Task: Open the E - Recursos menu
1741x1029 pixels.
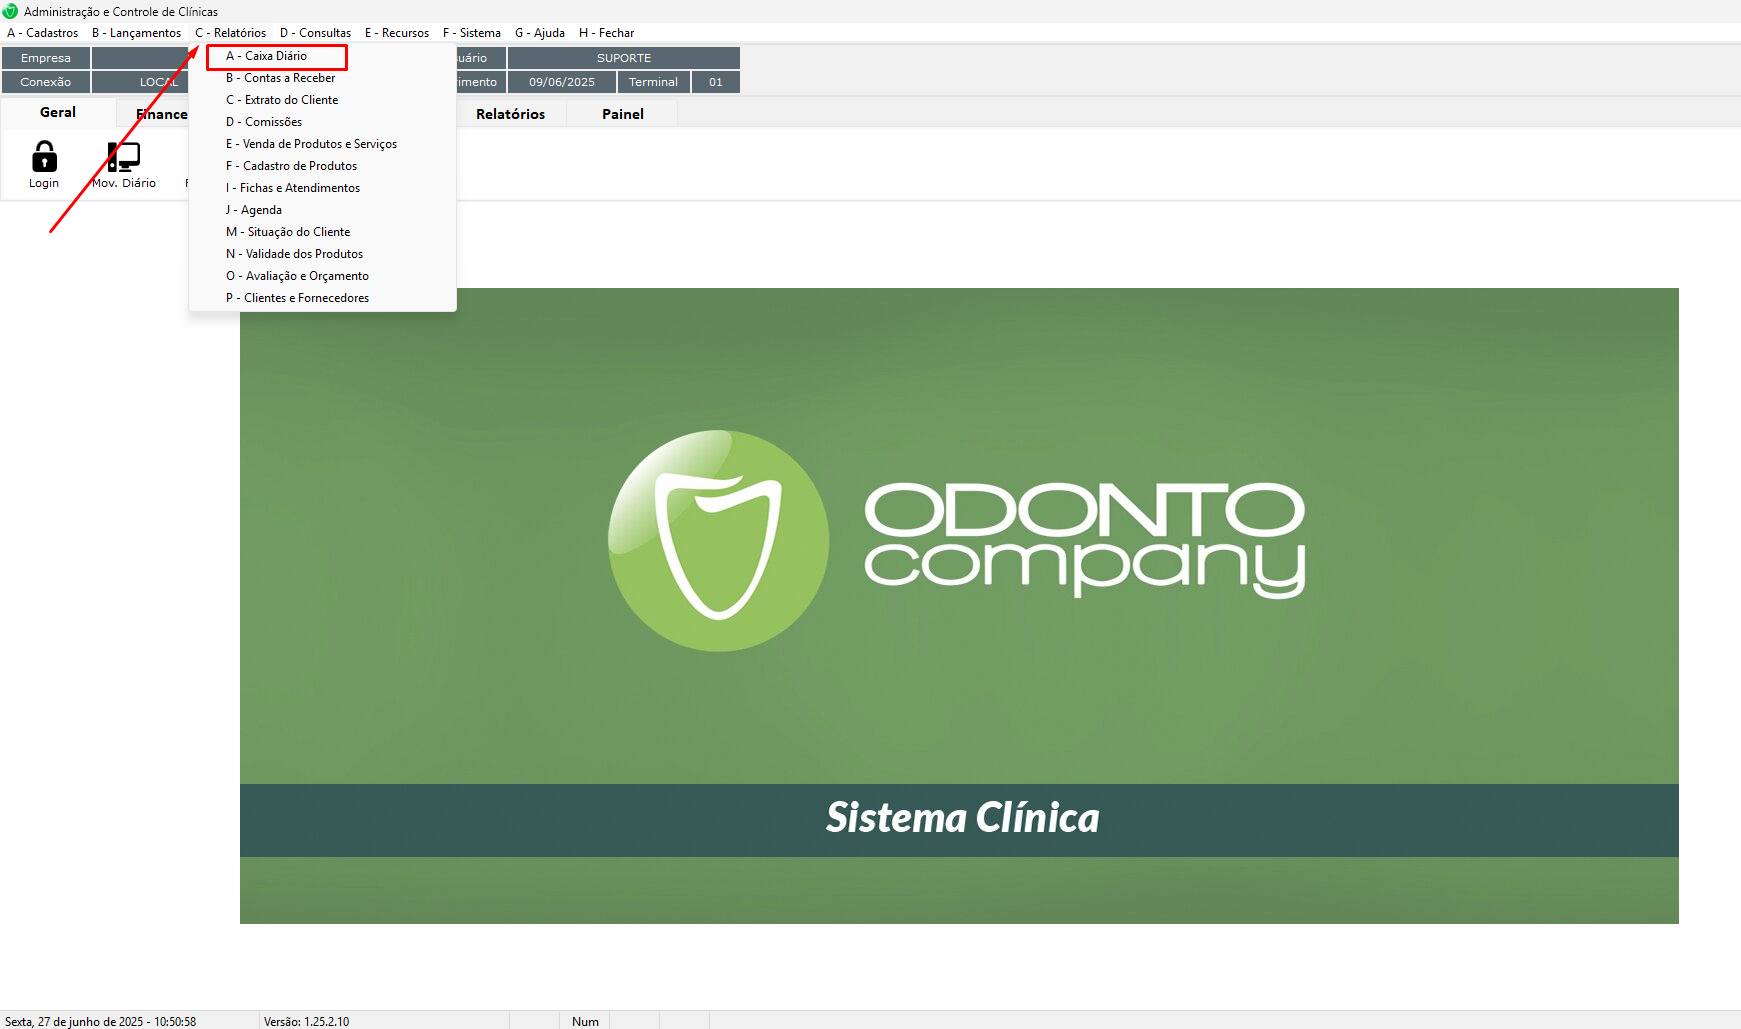Action: pos(397,33)
